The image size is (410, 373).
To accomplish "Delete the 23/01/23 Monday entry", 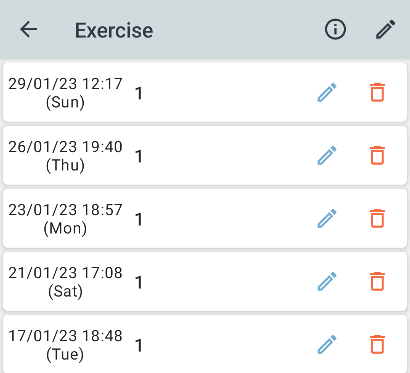I will click(377, 218).
